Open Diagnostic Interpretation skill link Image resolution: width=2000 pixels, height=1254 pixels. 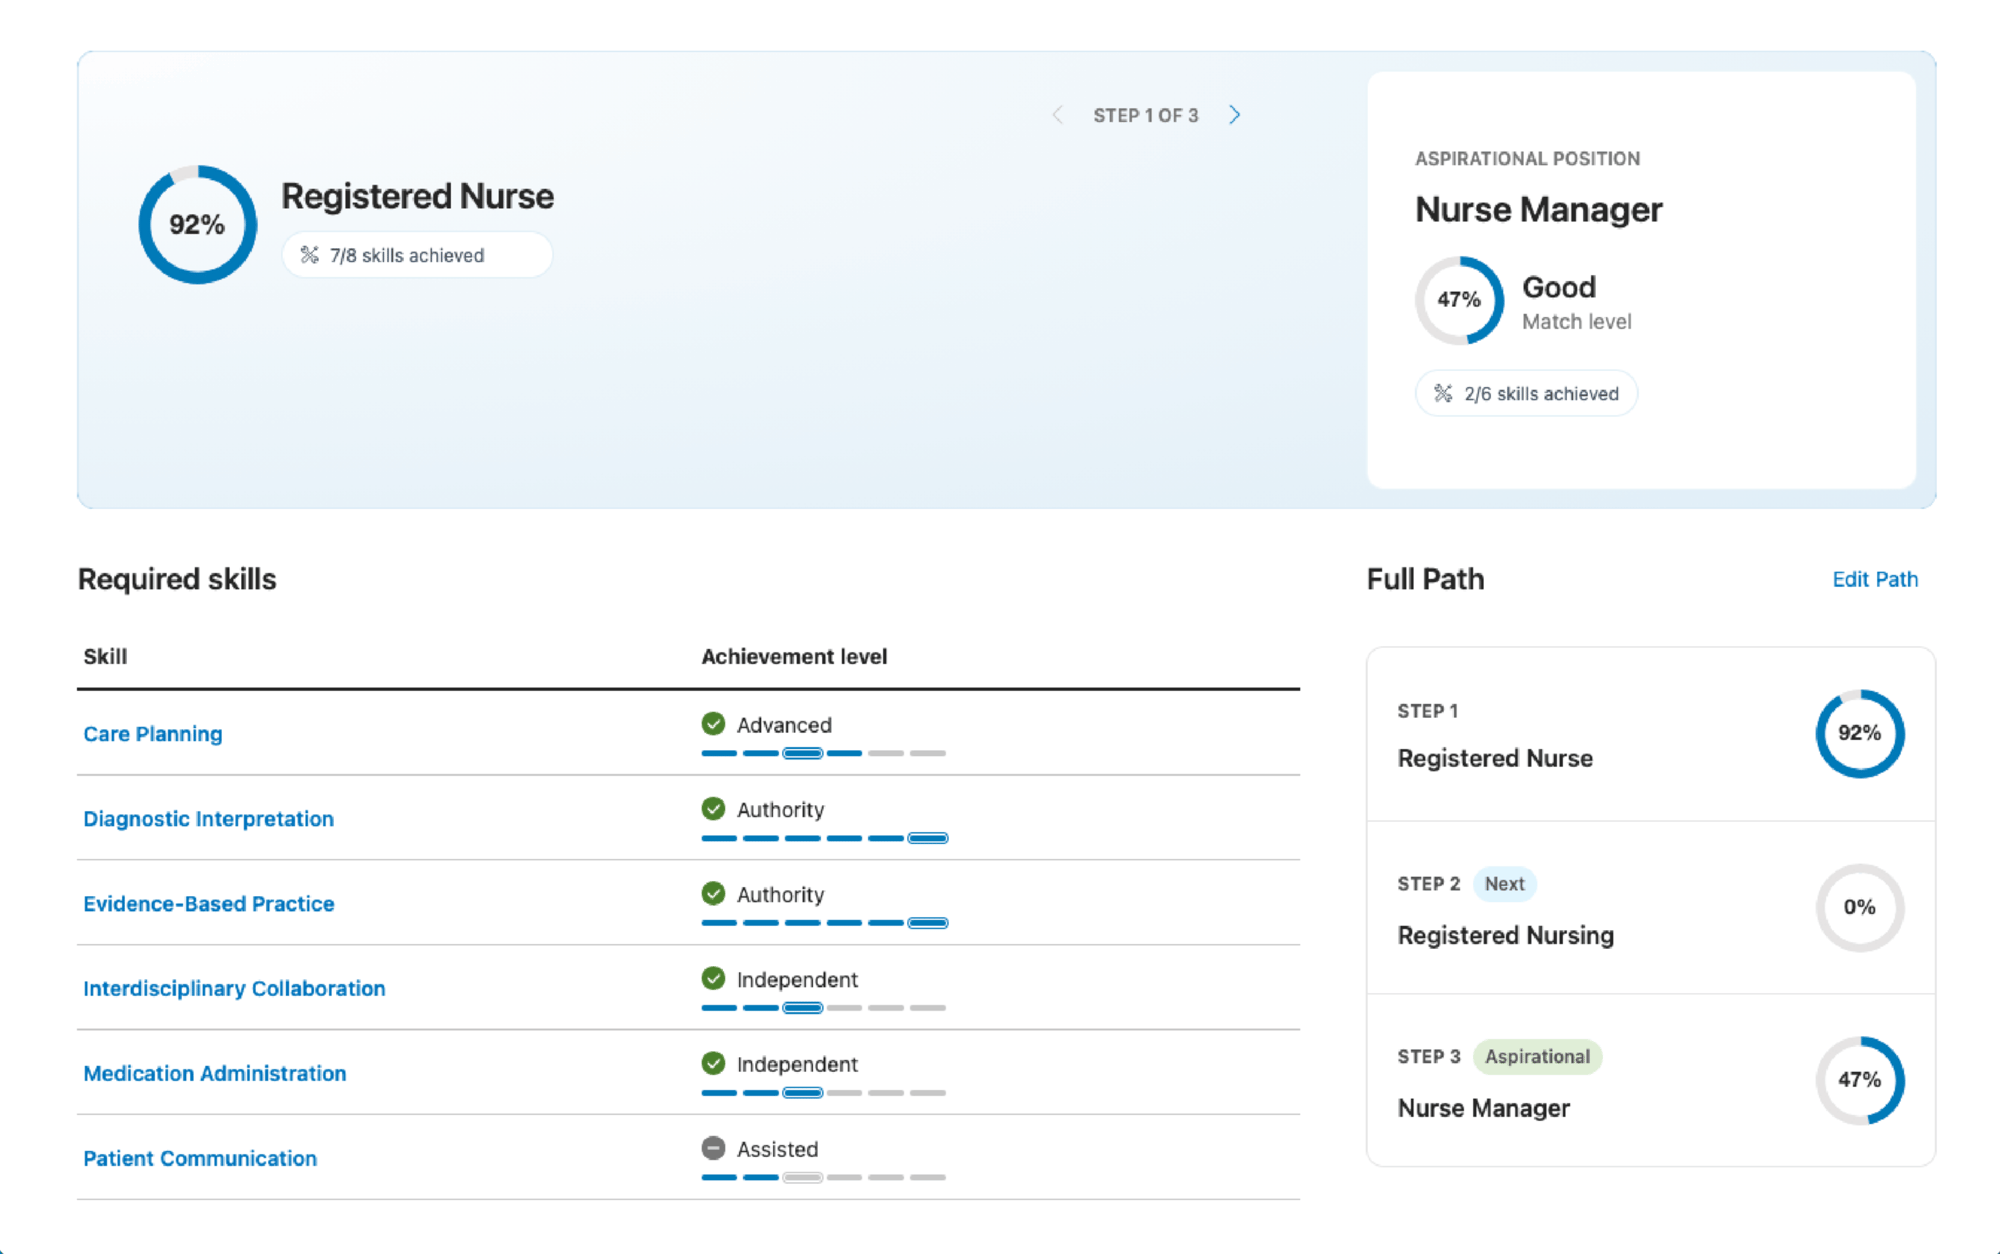pyautogui.click(x=208, y=819)
